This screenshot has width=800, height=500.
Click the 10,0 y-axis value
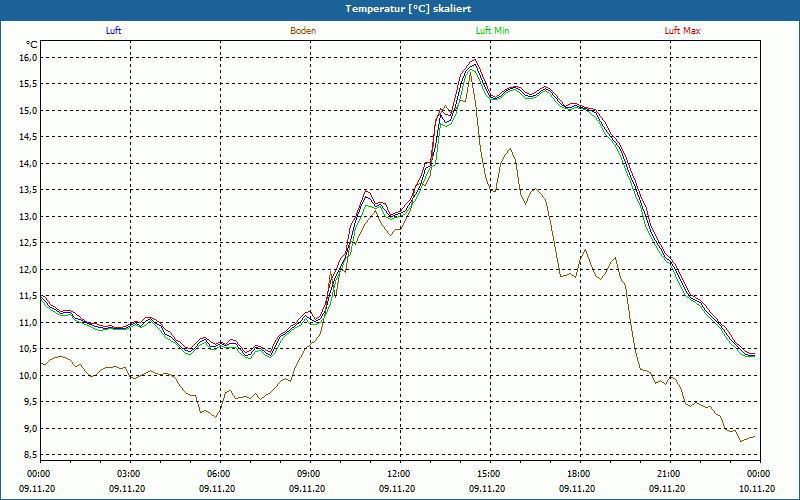[28, 375]
